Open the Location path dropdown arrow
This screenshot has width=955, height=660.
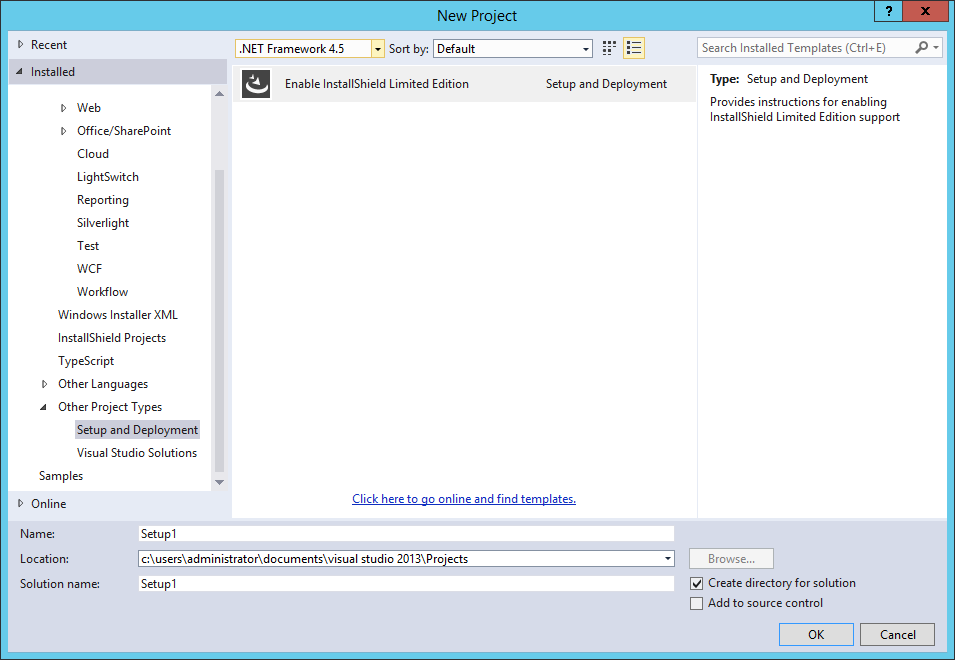tap(668, 558)
